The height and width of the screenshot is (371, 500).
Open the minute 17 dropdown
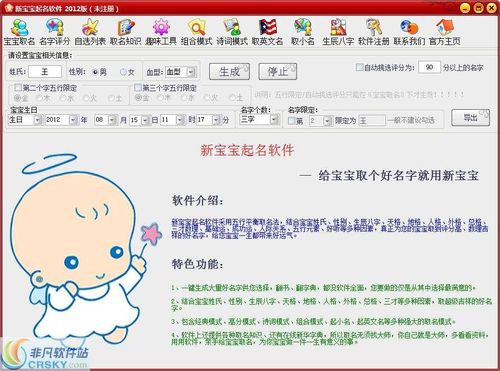tap(217, 120)
